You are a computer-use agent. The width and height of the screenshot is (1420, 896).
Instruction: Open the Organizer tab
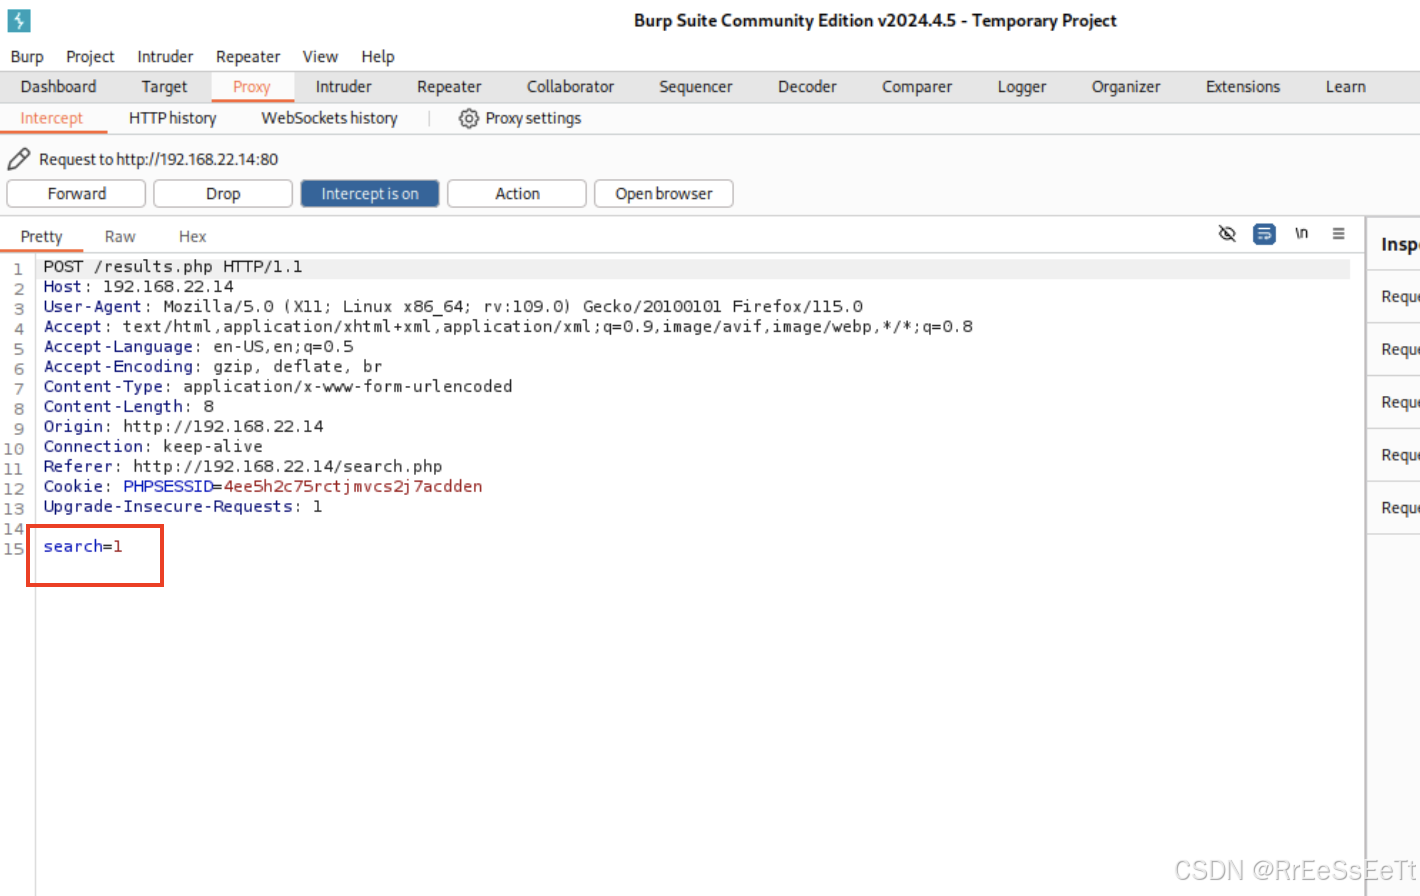[x=1126, y=87]
